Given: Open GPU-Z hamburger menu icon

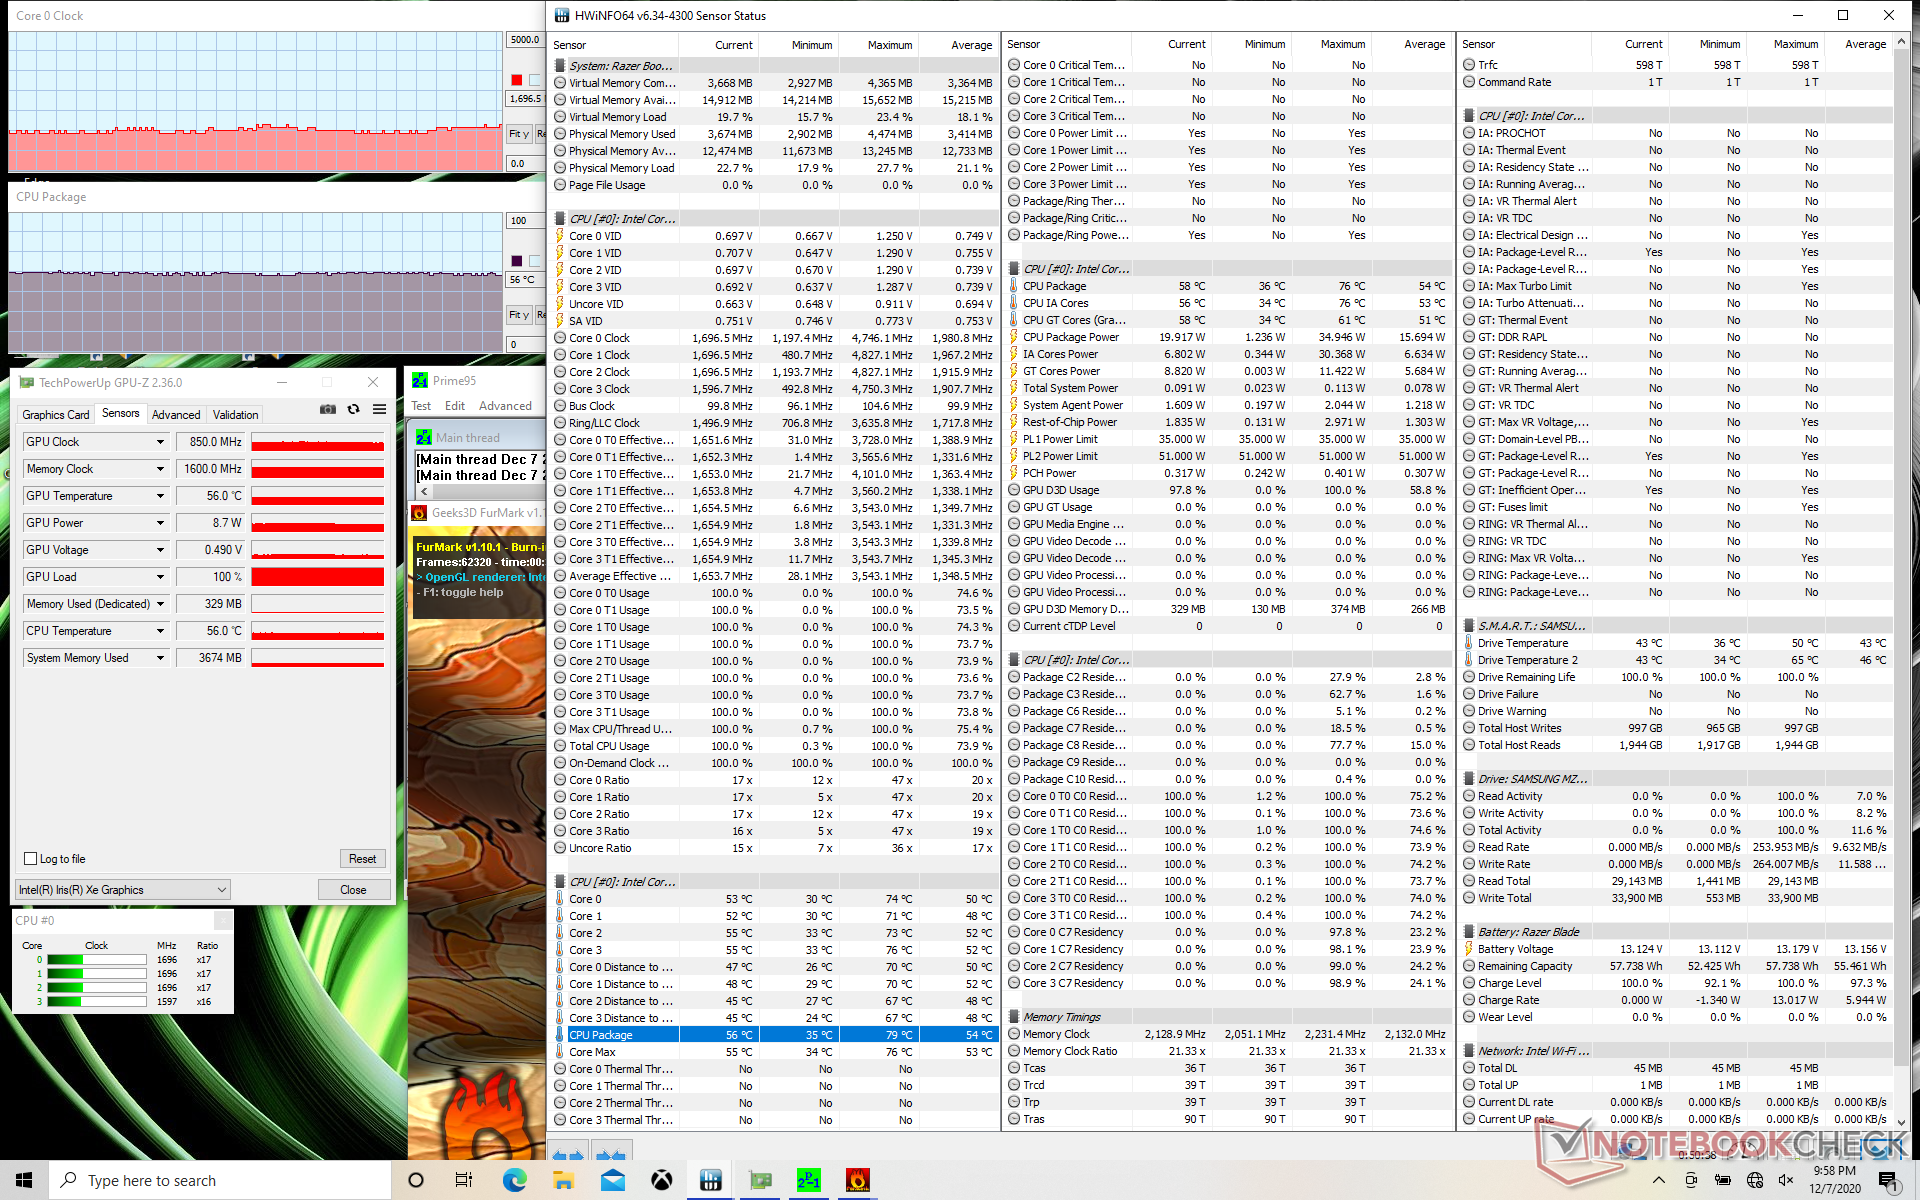Looking at the screenshot, I should coord(379,409).
